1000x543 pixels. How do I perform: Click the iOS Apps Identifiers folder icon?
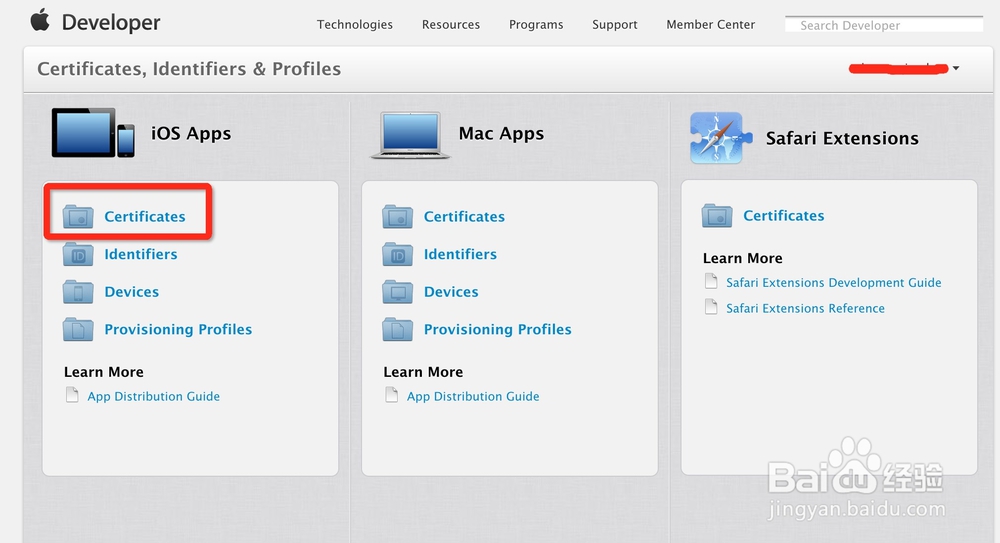pos(78,254)
